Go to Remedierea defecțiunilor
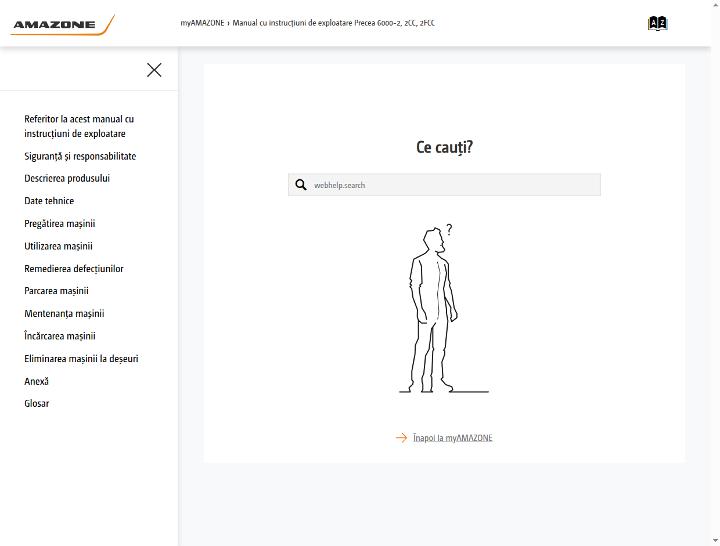The height and width of the screenshot is (546, 720). pyautogui.click(x=74, y=269)
